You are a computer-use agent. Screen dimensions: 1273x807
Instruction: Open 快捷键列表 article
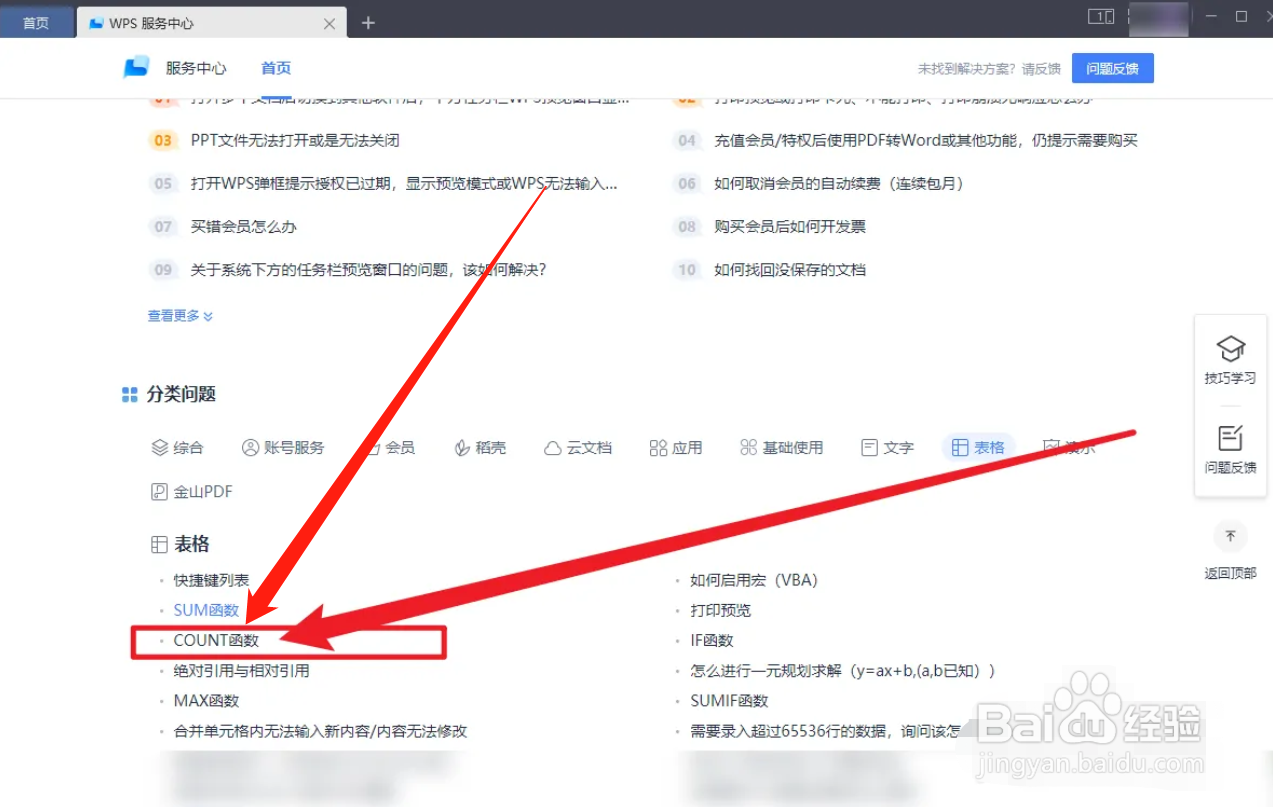tap(211, 580)
